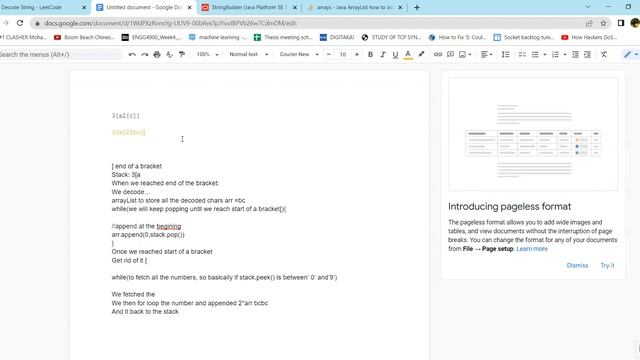Click the line arr.append(0,stack.pop())
640x360 pixels.
click(148, 235)
